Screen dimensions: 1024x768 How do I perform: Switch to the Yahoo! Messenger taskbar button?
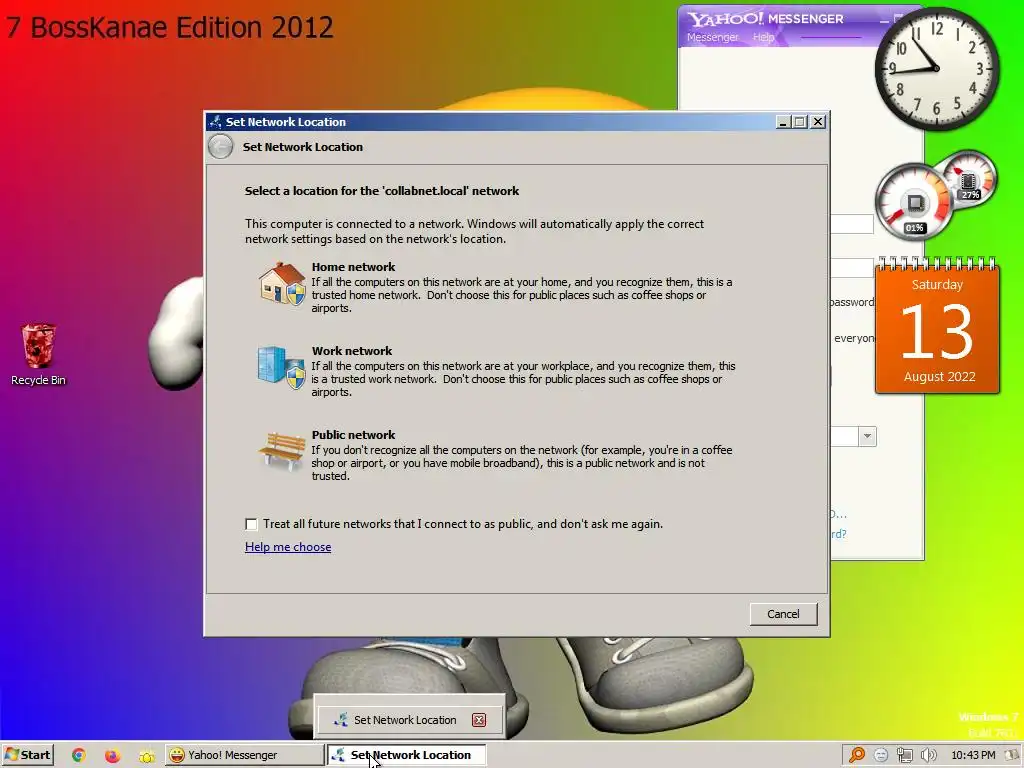click(x=244, y=755)
